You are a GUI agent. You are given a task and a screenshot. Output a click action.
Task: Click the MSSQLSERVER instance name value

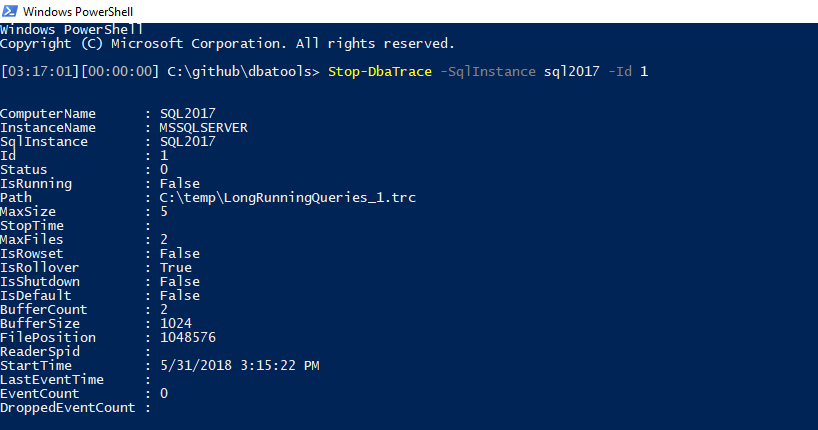tap(203, 128)
